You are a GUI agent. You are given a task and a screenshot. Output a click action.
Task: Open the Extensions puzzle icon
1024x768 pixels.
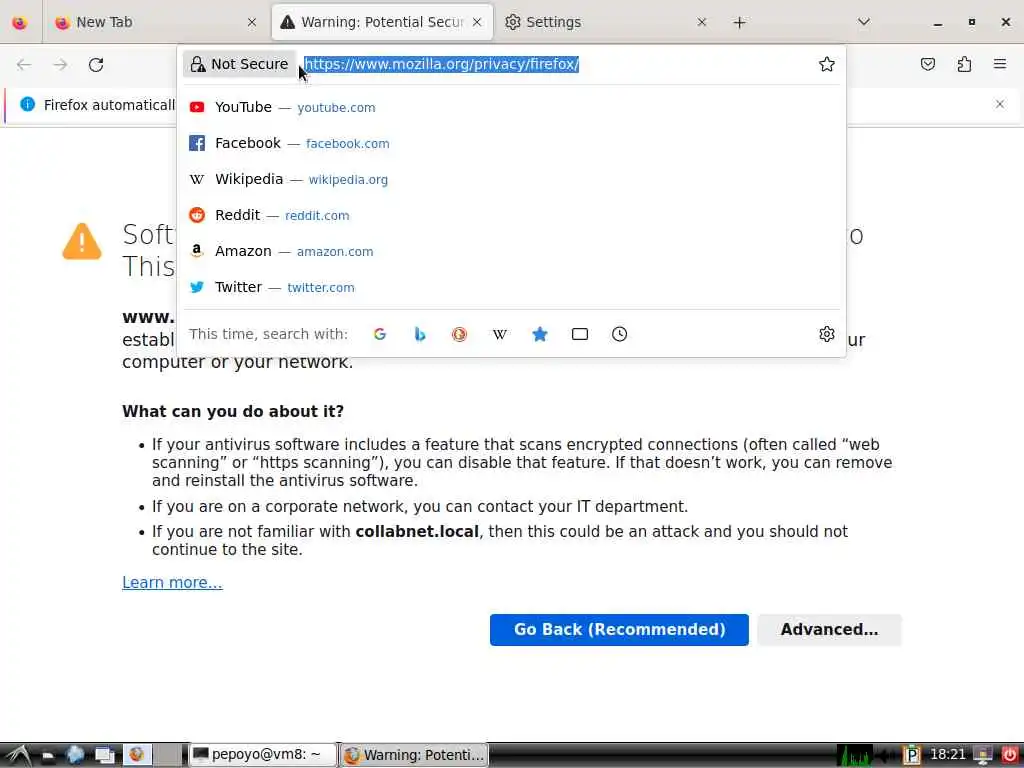pos(964,64)
